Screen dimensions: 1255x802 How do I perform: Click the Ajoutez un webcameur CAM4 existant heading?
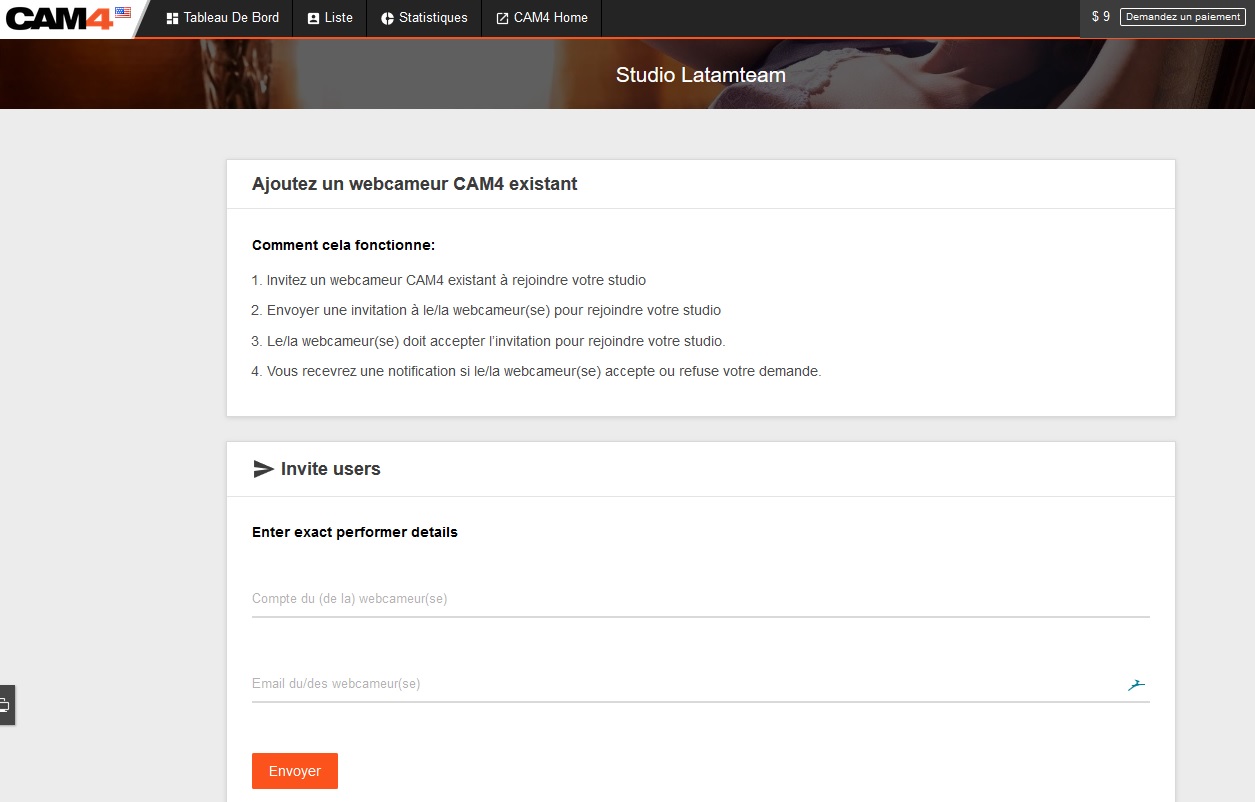[414, 184]
